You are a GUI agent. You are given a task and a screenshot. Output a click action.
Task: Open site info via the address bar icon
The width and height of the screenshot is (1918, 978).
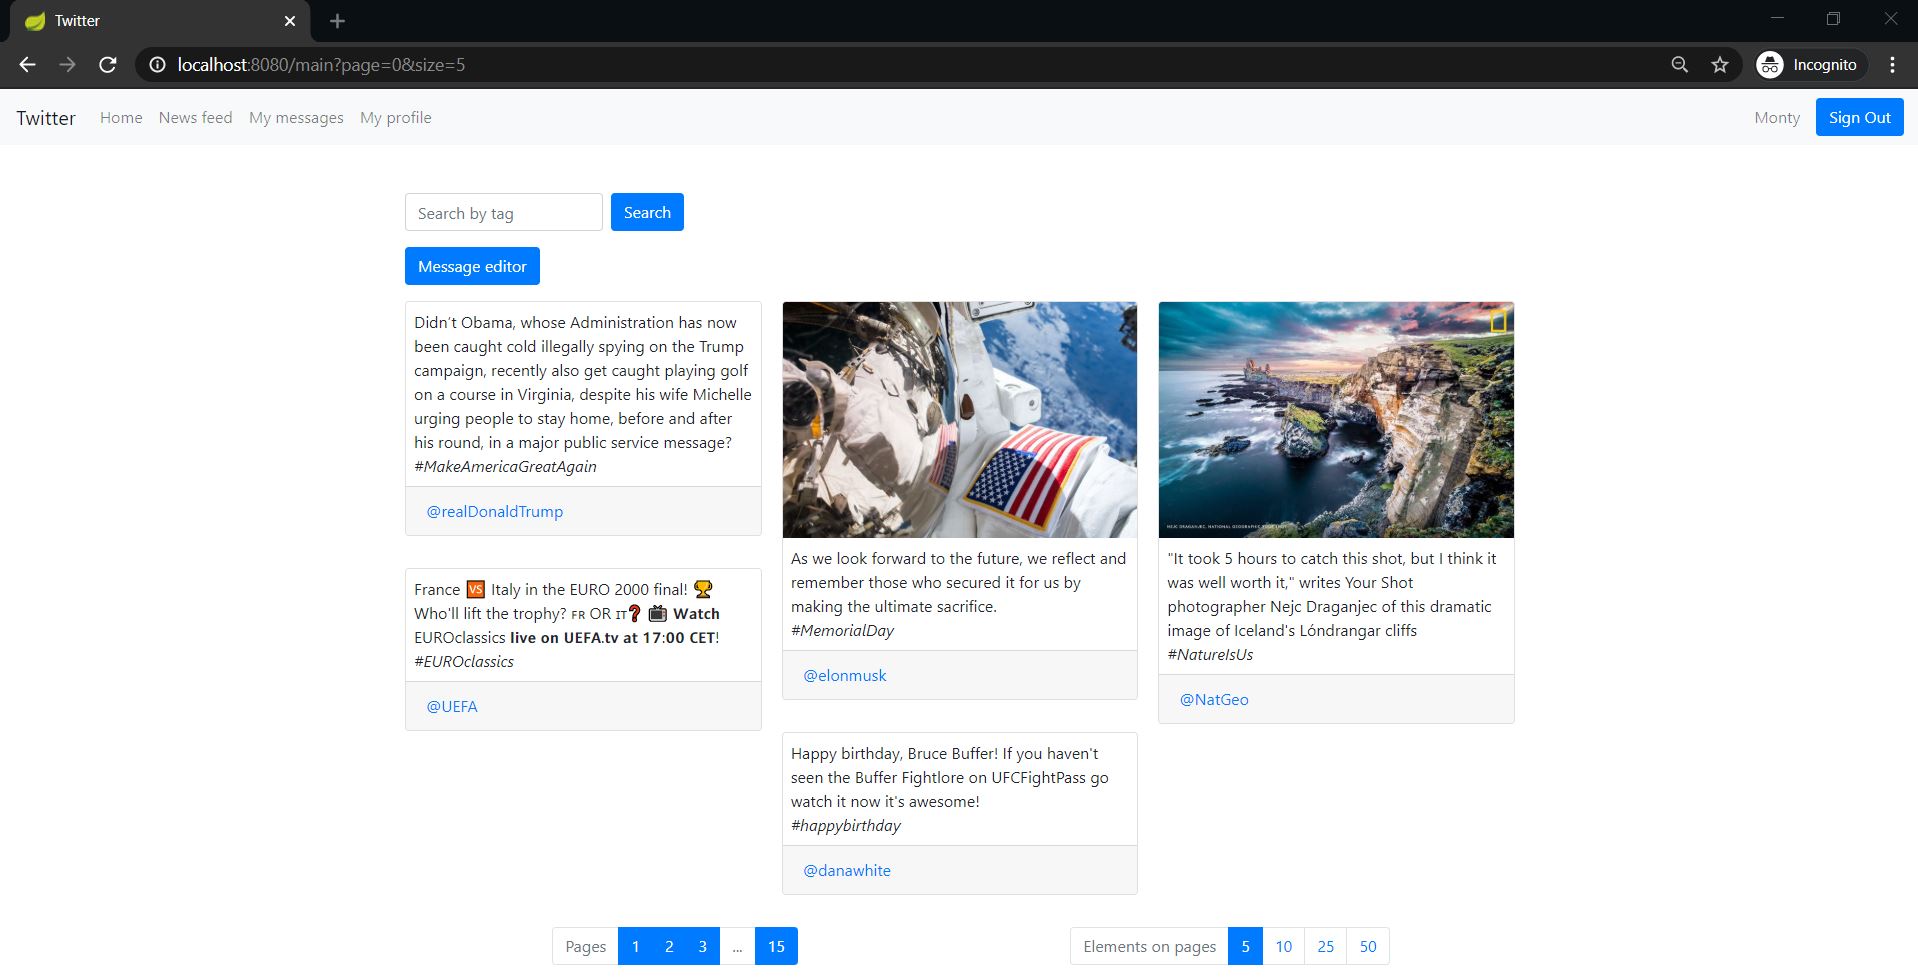[157, 64]
